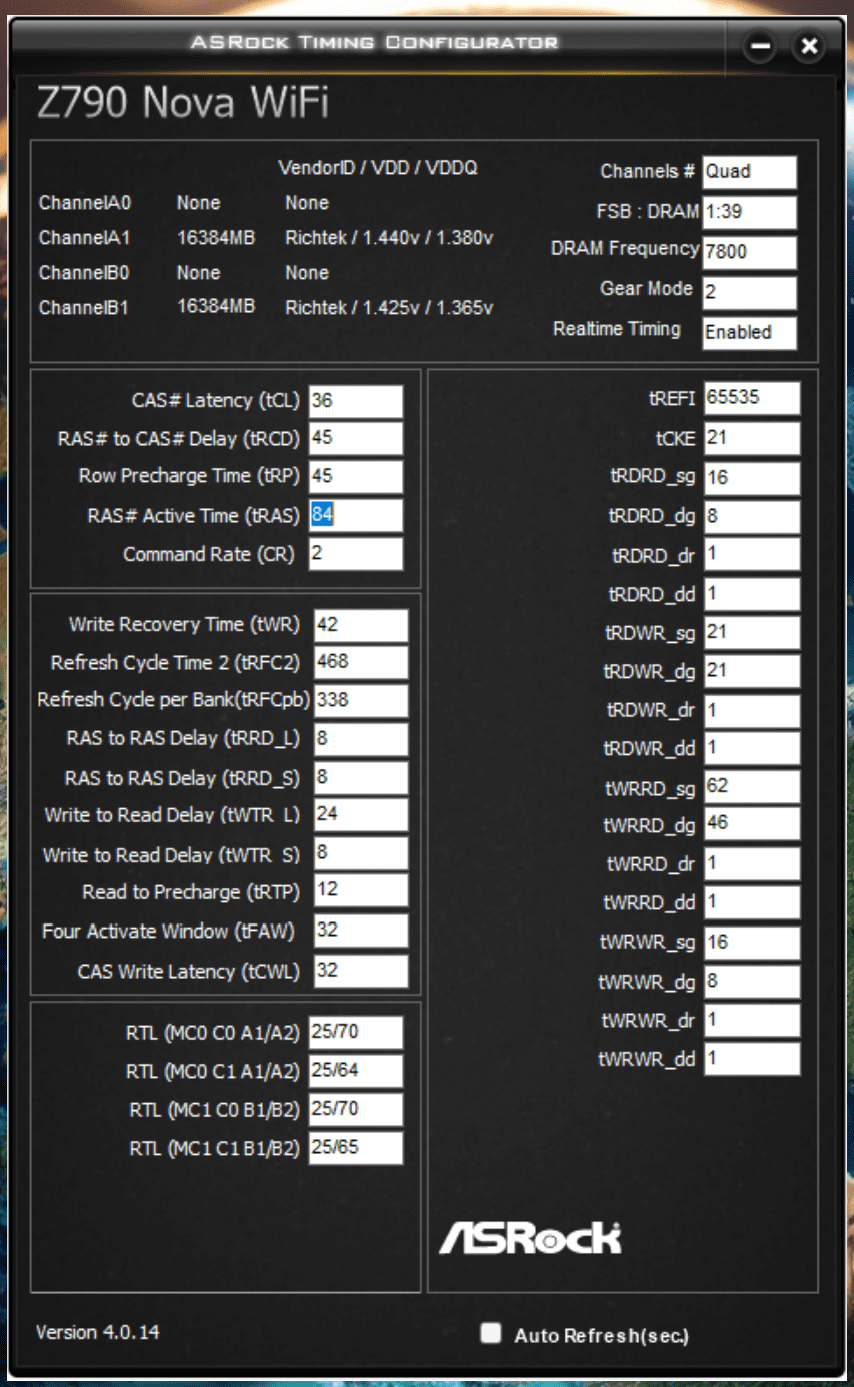The image size is (854, 1387).
Task: Click the tWTR_S value field
Action: click(360, 853)
